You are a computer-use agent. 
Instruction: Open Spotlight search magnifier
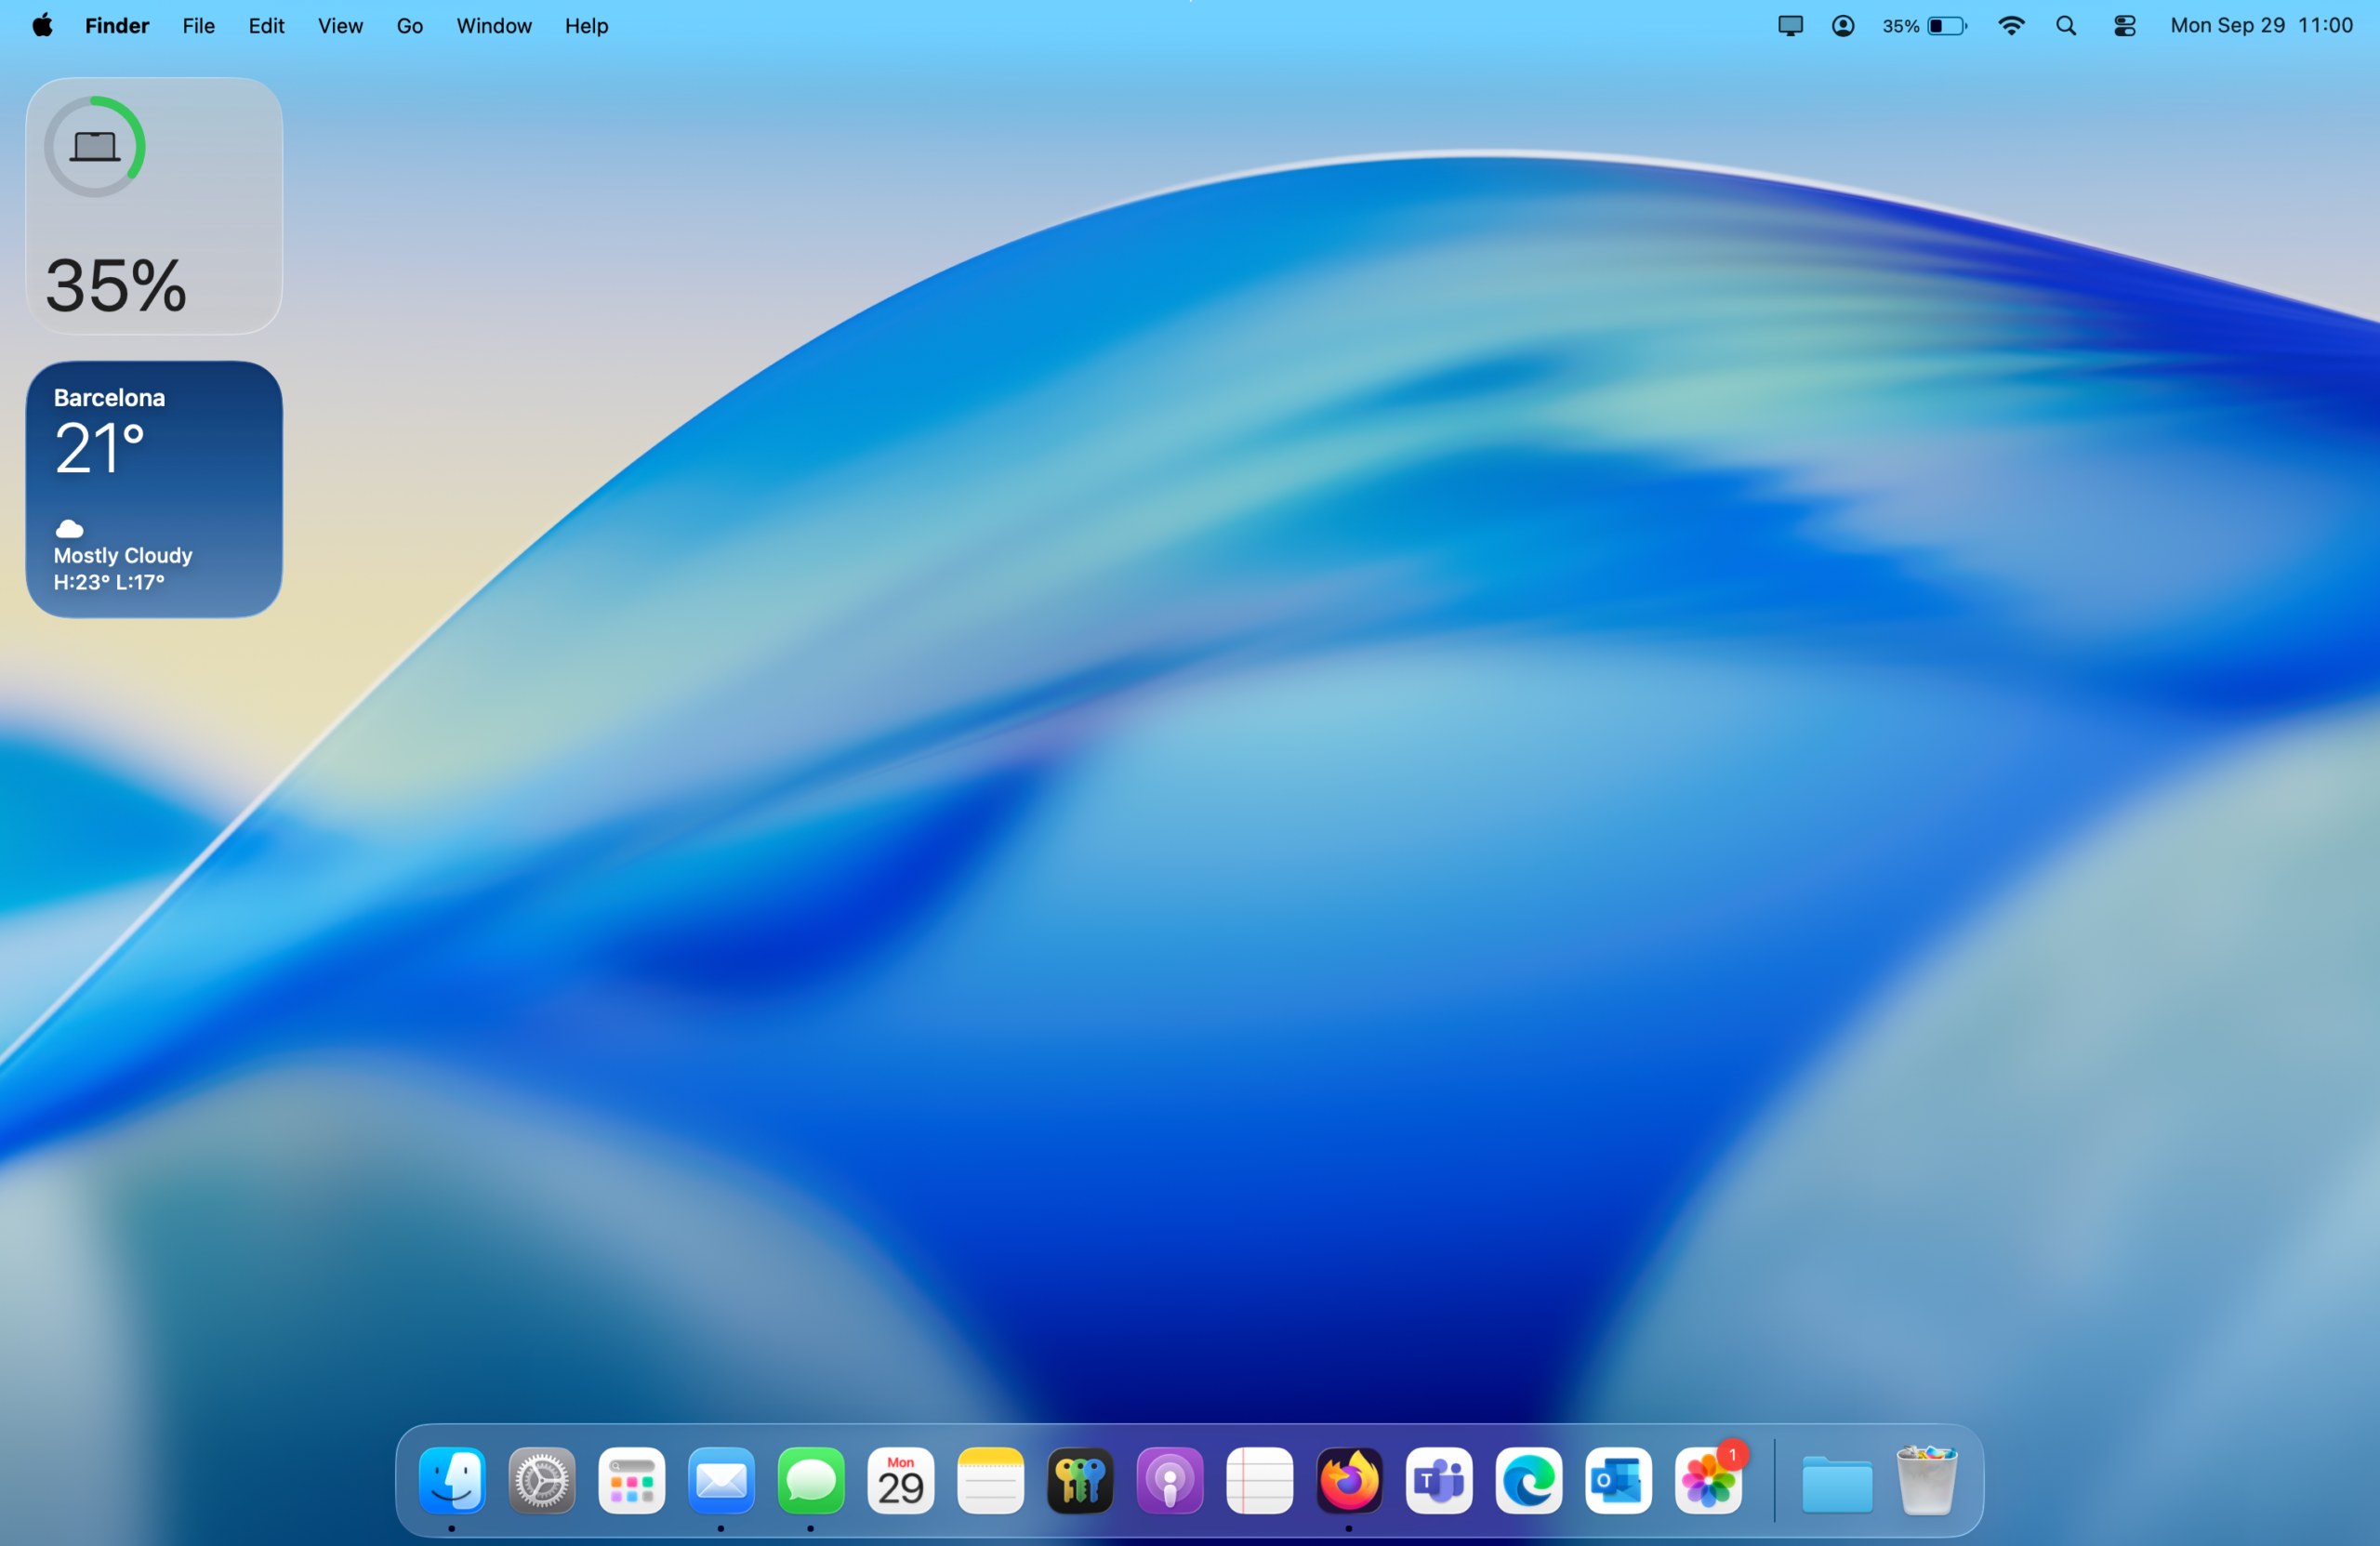coord(2066,26)
